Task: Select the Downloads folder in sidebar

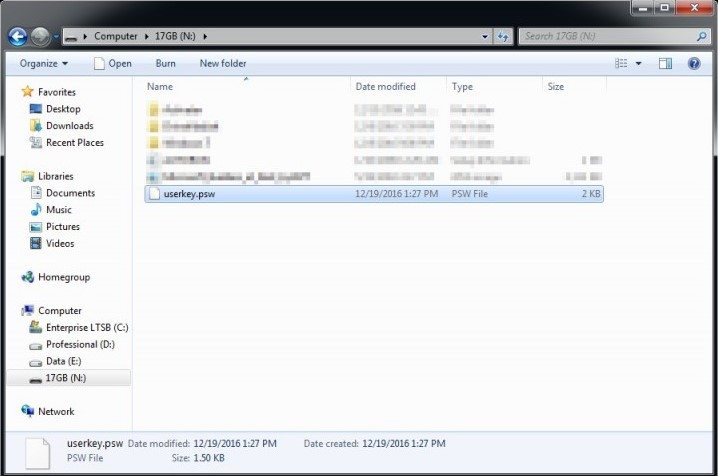Action: tap(69, 126)
